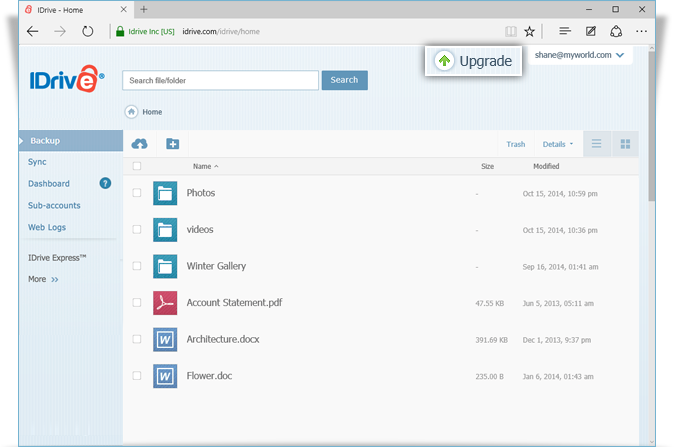The height and width of the screenshot is (447, 674).
Task: Click the Upgrade button label
Action: point(486,61)
